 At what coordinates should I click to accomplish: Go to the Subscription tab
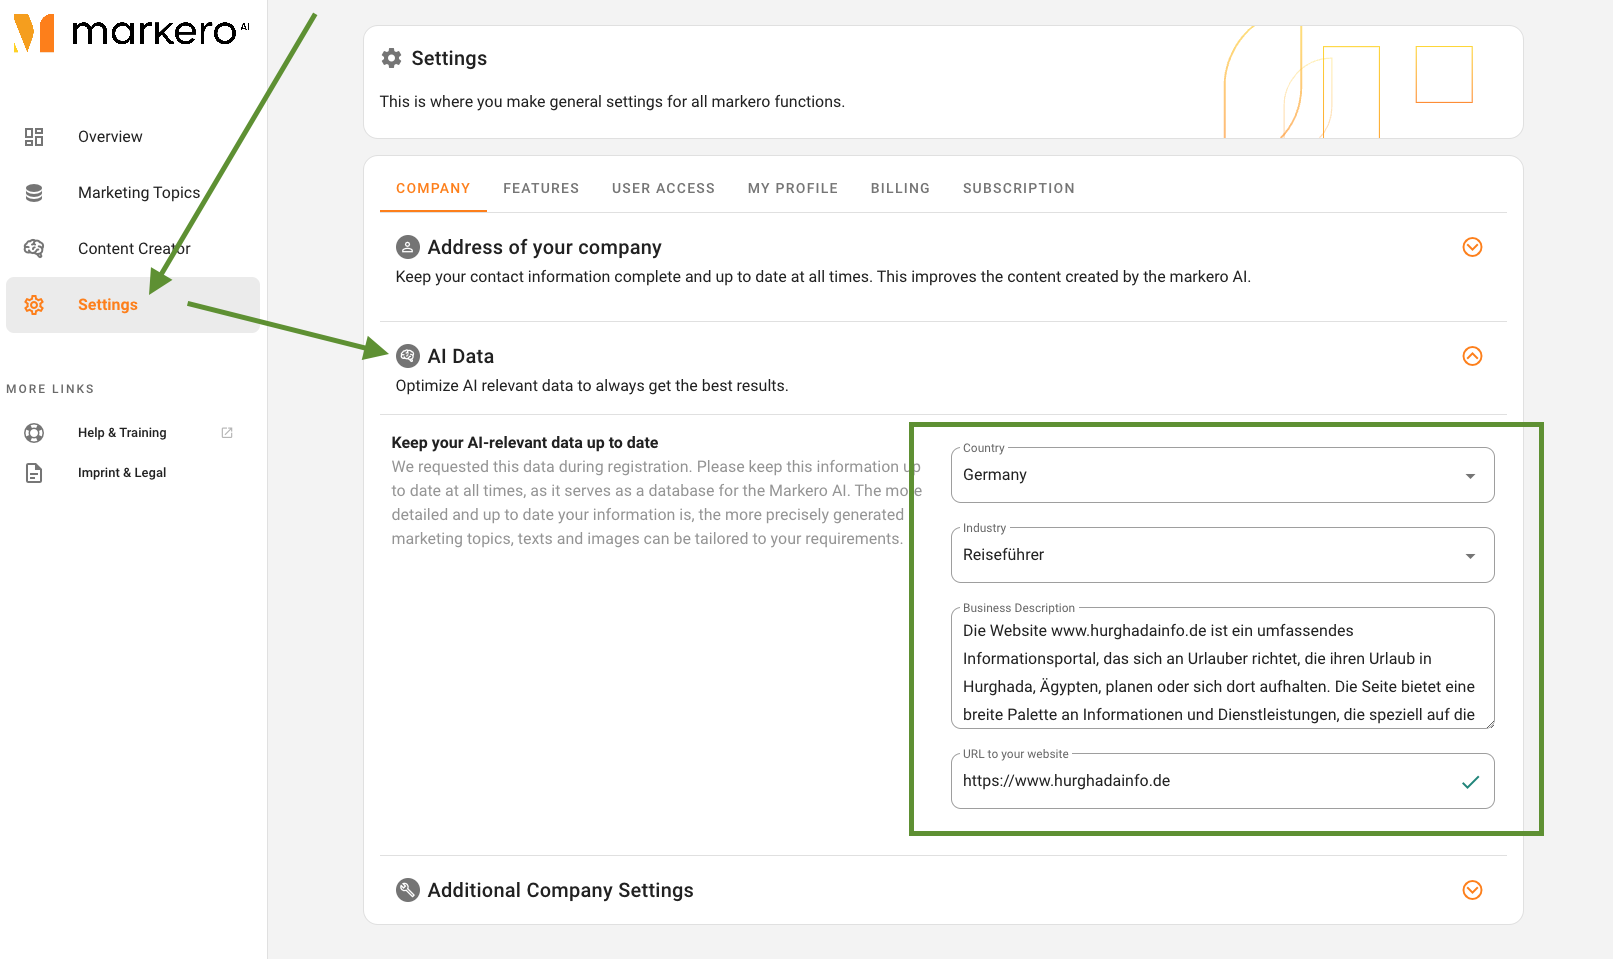click(1019, 188)
